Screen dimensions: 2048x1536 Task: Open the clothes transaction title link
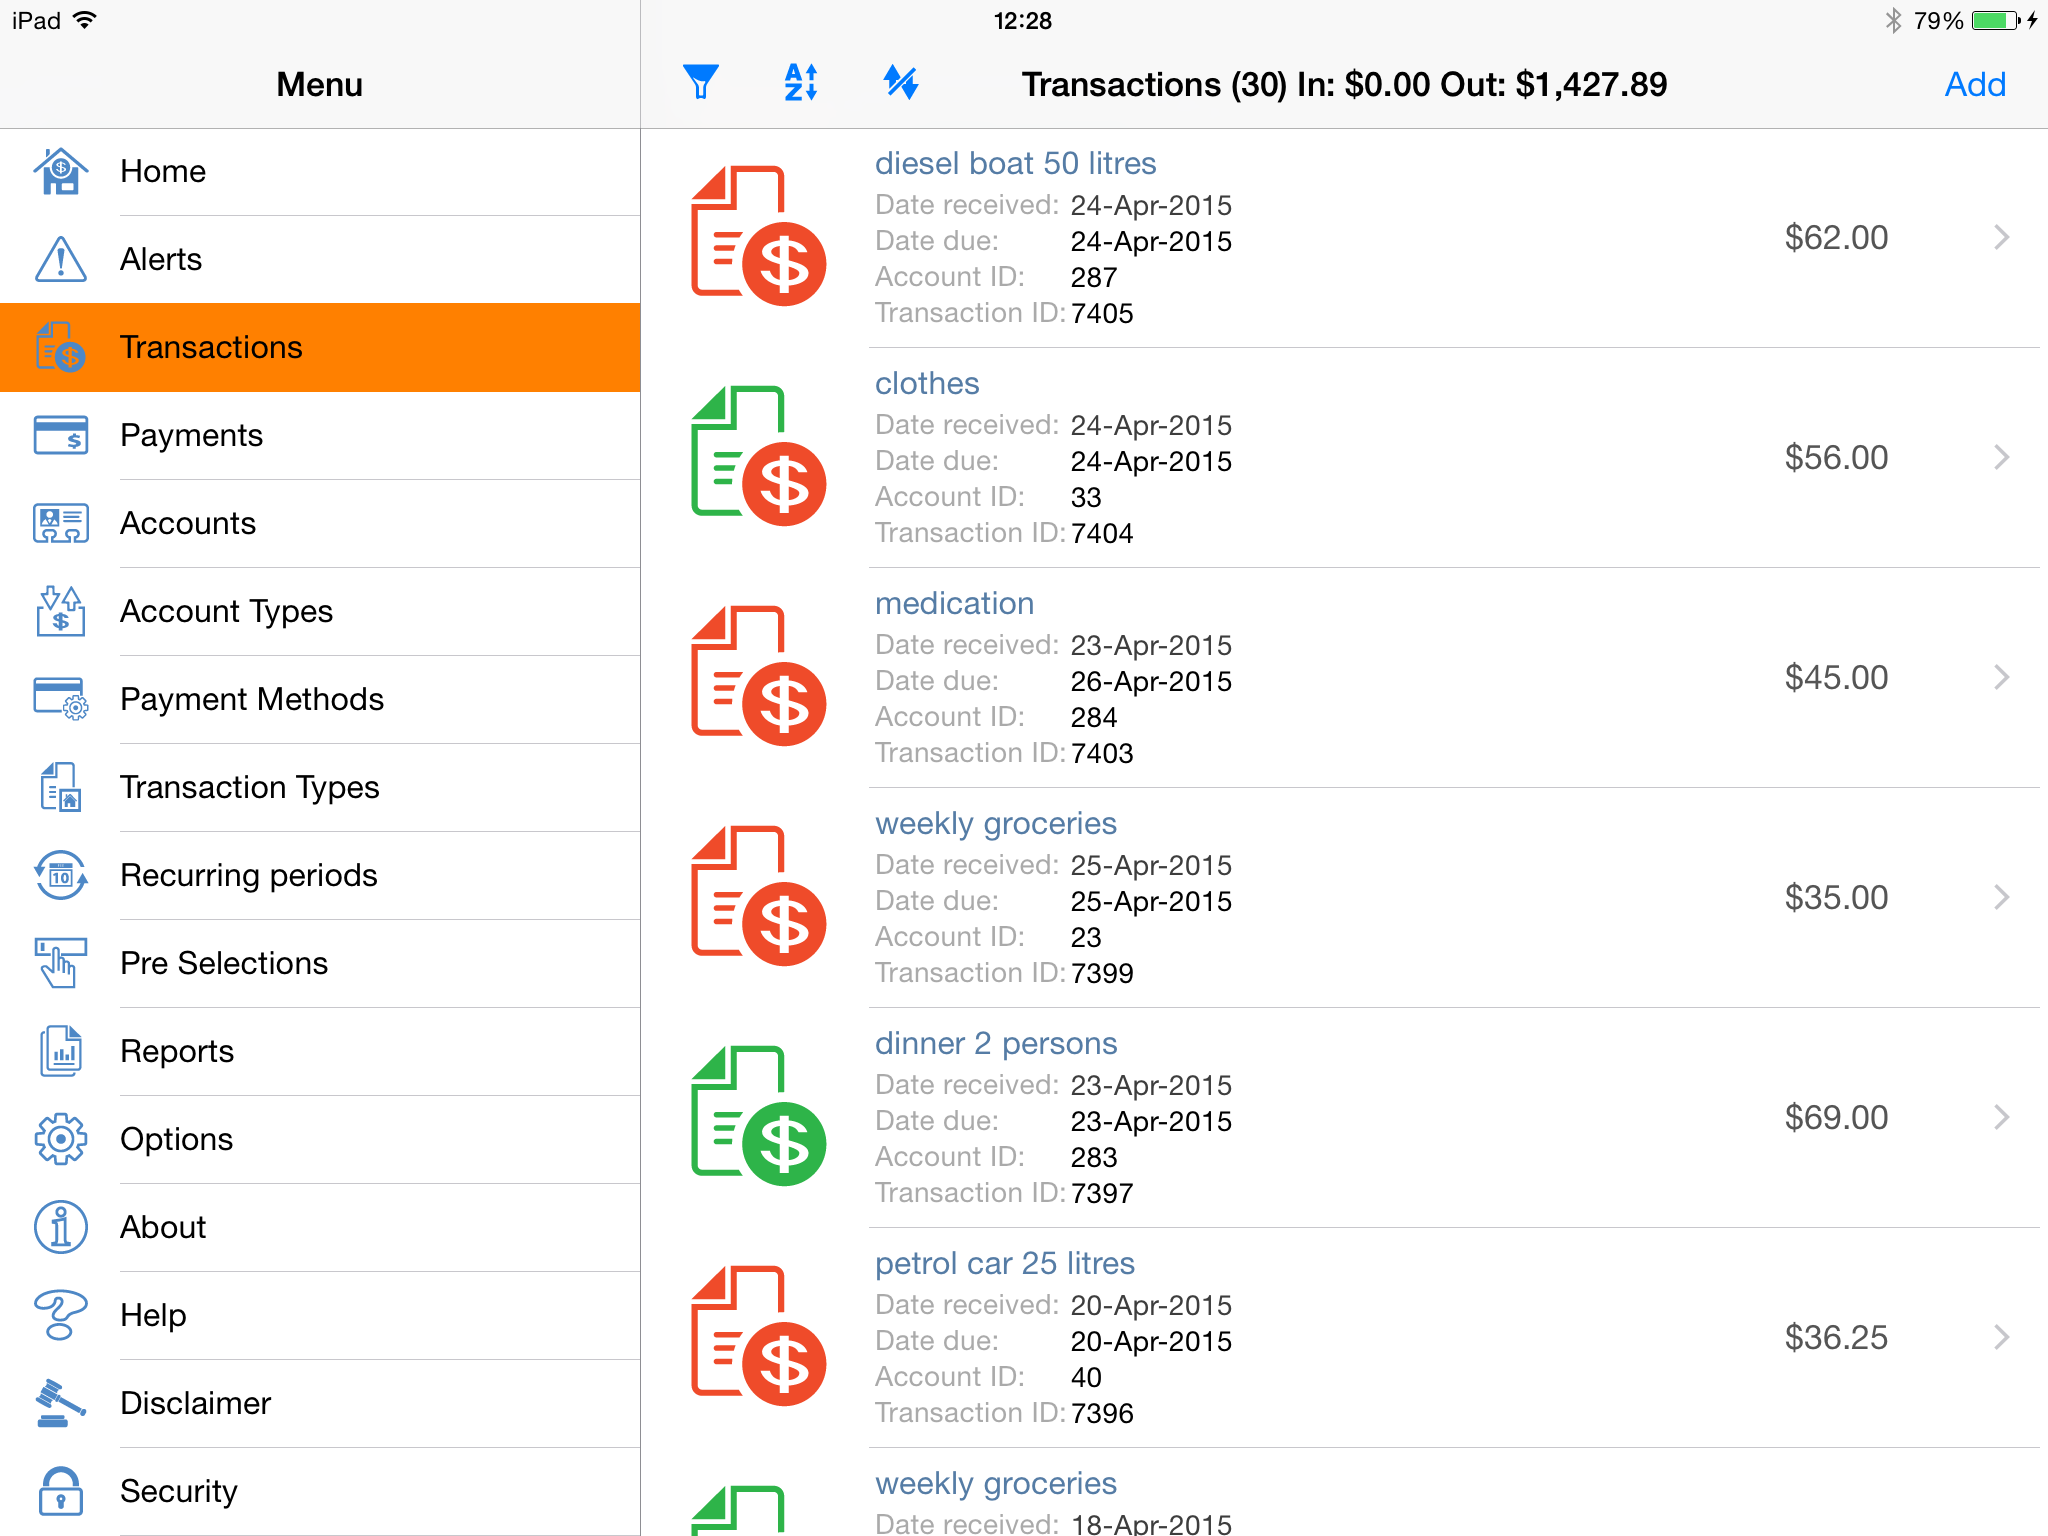pos(927,383)
